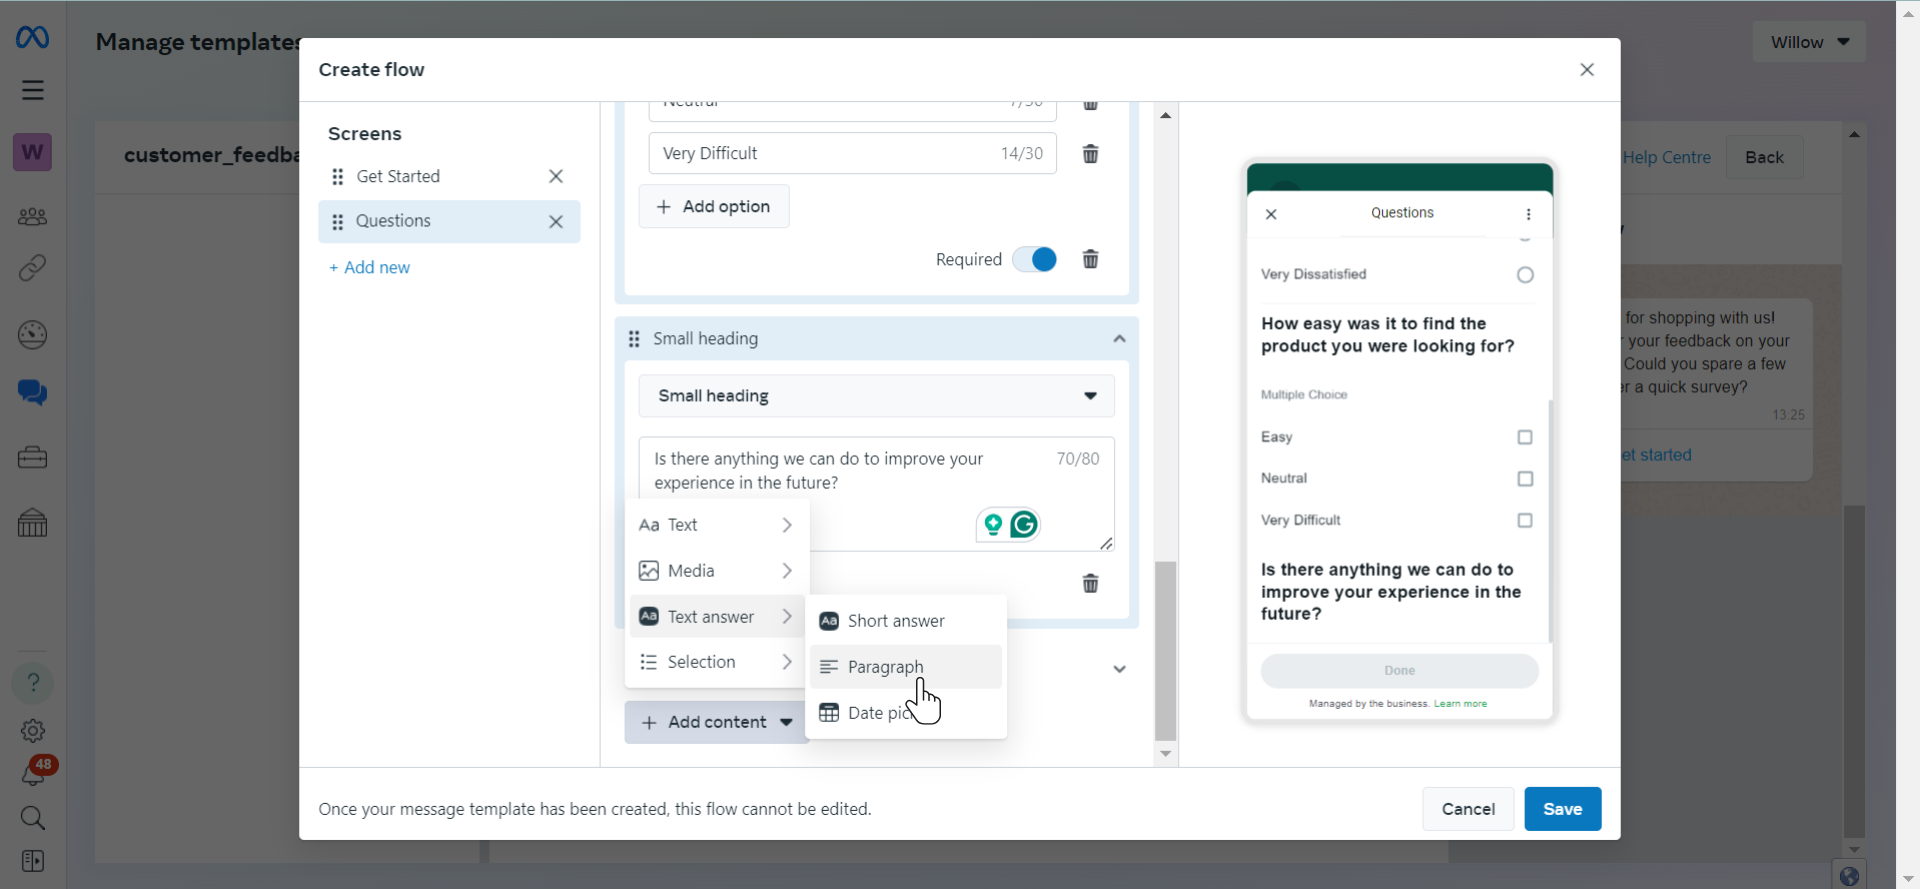Viewport: 1920px width, 889px height.
Task: Check the Neutral checkbox in preview
Action: pyautogui.click(x=1525, y=479)
